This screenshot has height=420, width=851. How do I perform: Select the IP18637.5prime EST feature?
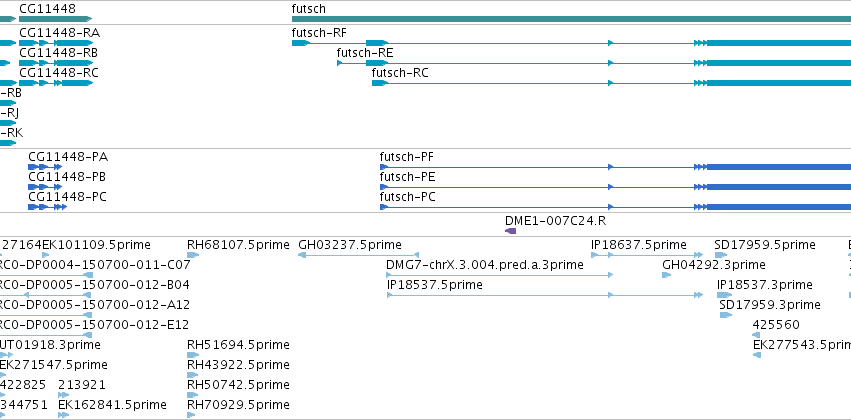coord(647,255)
